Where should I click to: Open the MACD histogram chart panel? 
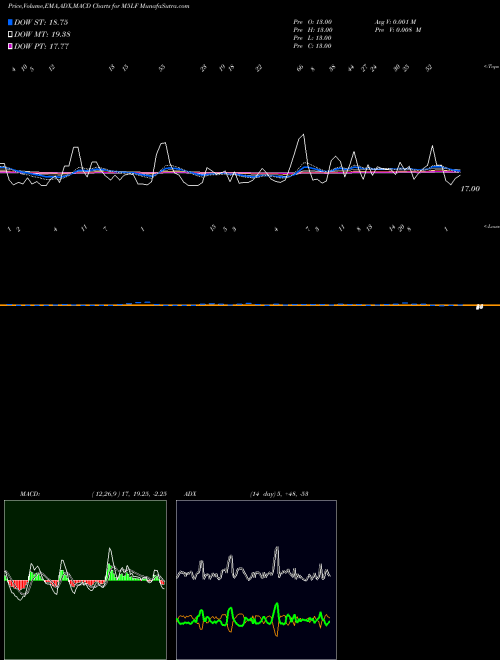(85, 580)
